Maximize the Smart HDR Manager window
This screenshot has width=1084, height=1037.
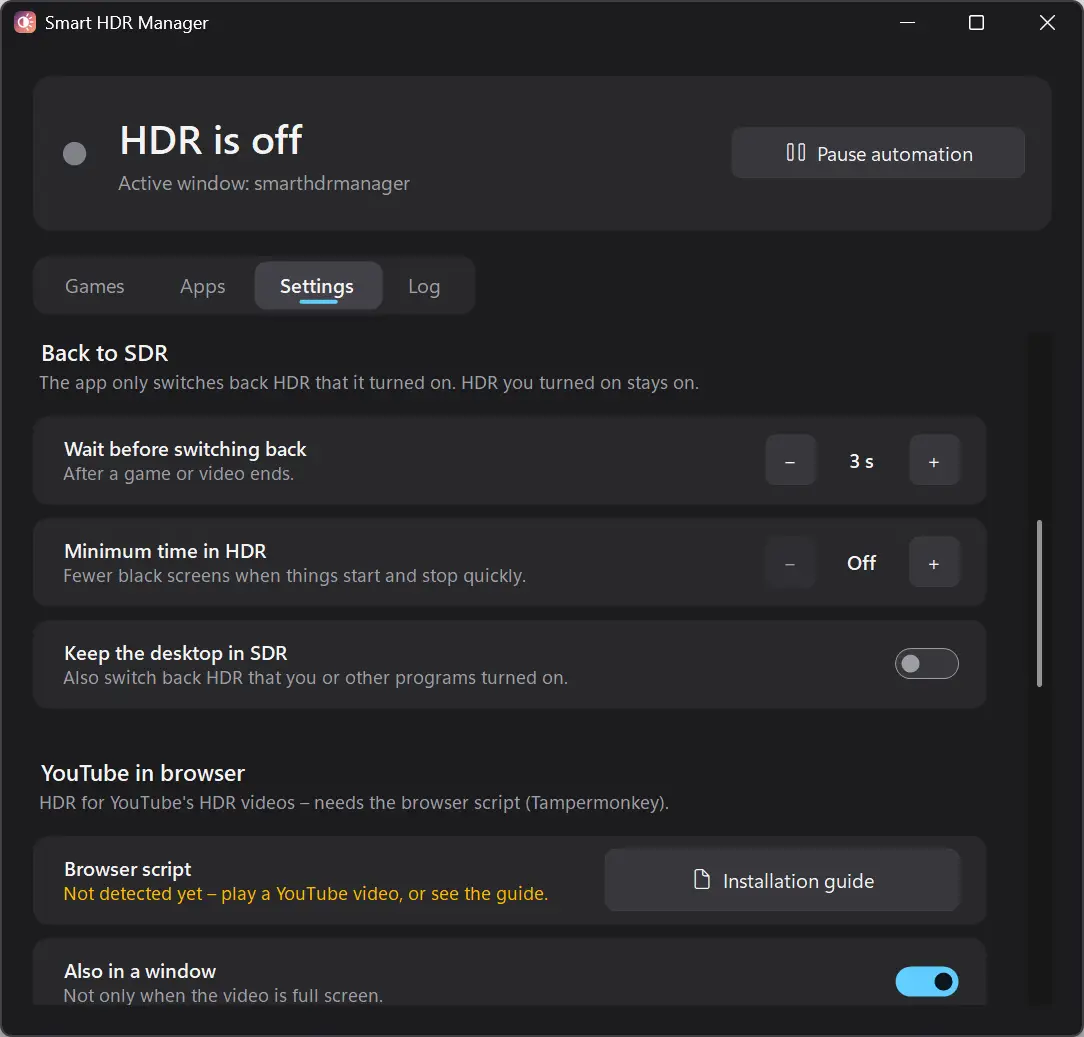[976, 23]
